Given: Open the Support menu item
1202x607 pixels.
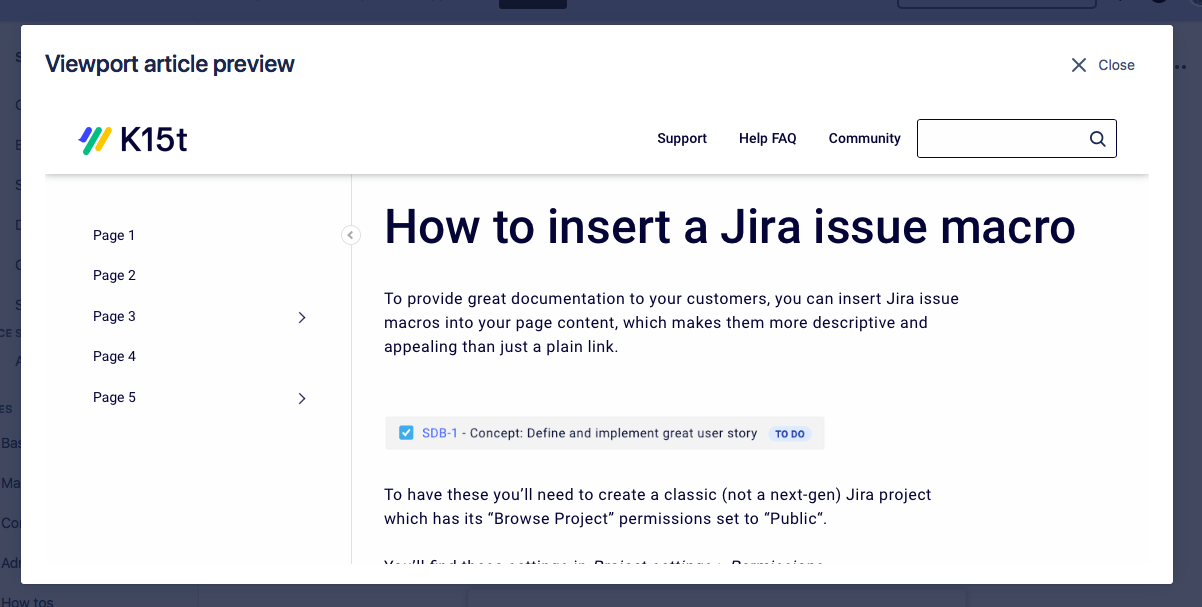Looking at the screenshot, I should 682,139.
